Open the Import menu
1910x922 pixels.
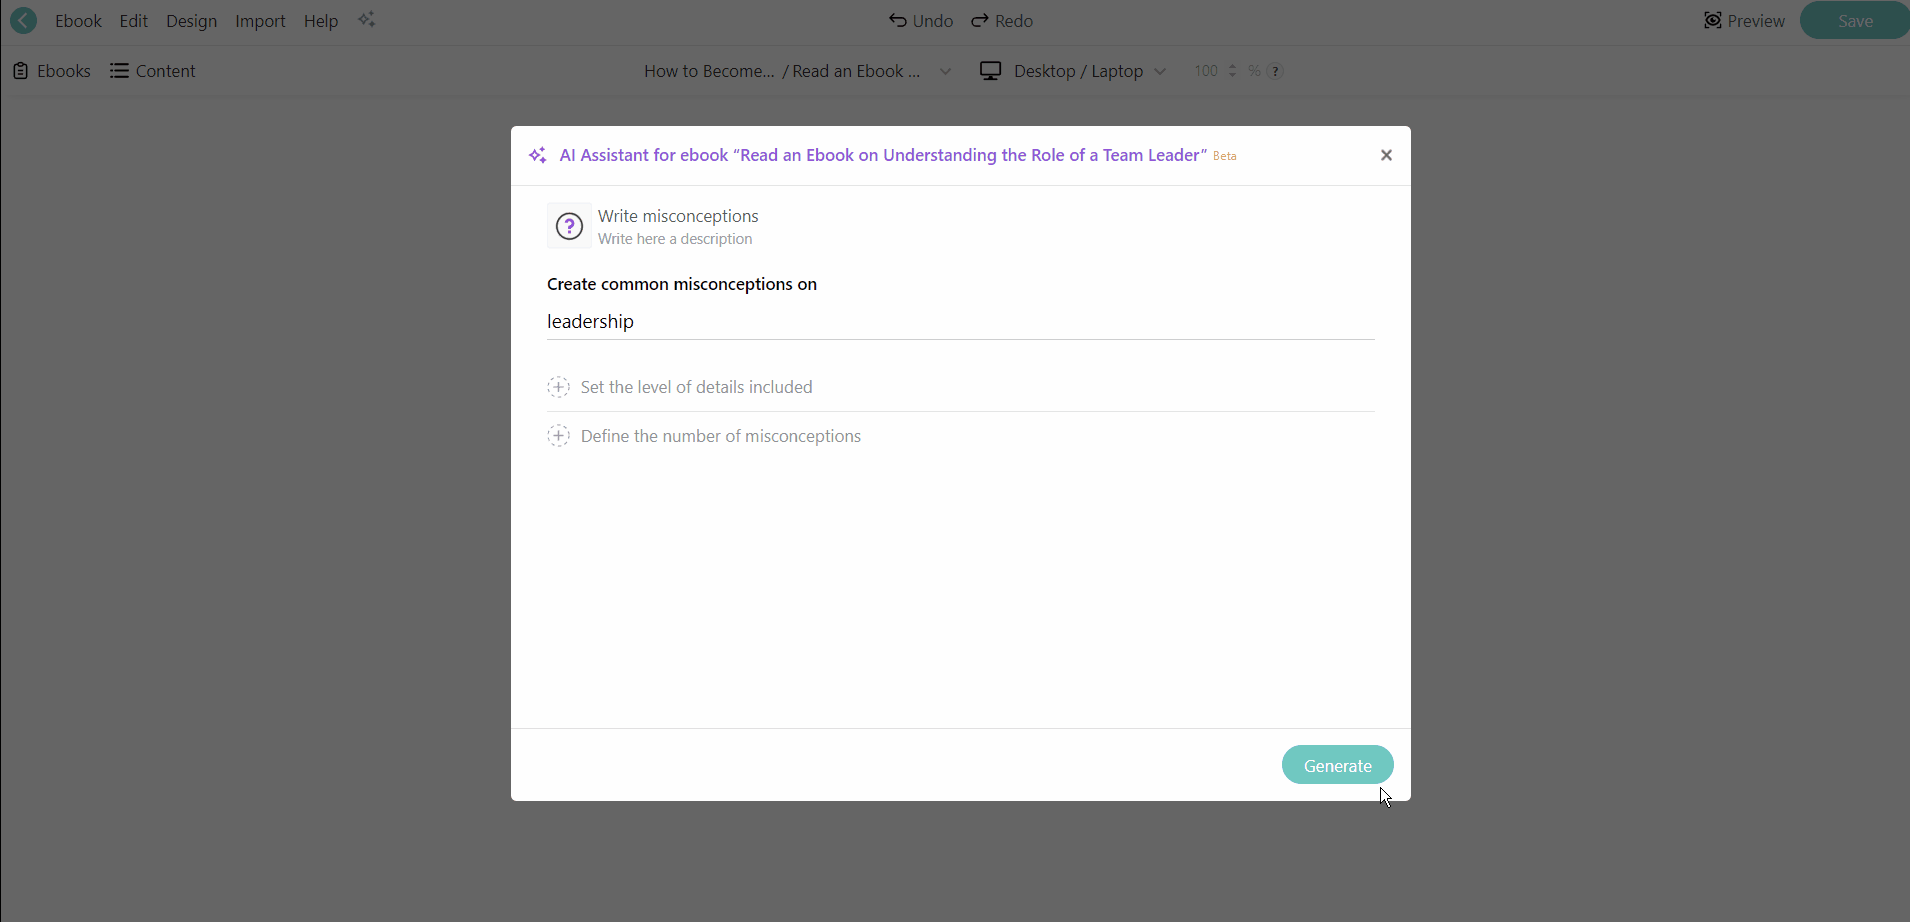(260, 21)
